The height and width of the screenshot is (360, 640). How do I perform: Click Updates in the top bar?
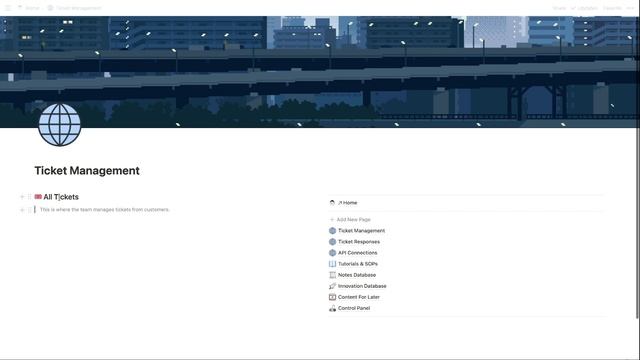point(584,8)
